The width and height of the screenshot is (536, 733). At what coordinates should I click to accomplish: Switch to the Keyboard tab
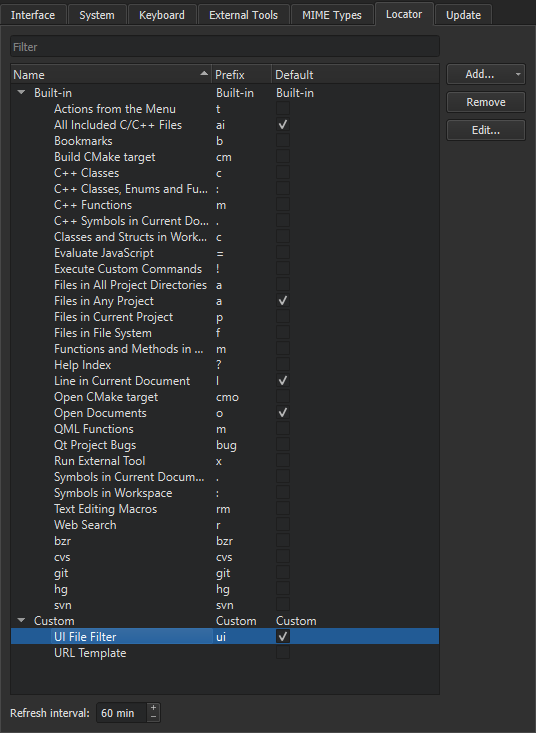click(162, 15)
